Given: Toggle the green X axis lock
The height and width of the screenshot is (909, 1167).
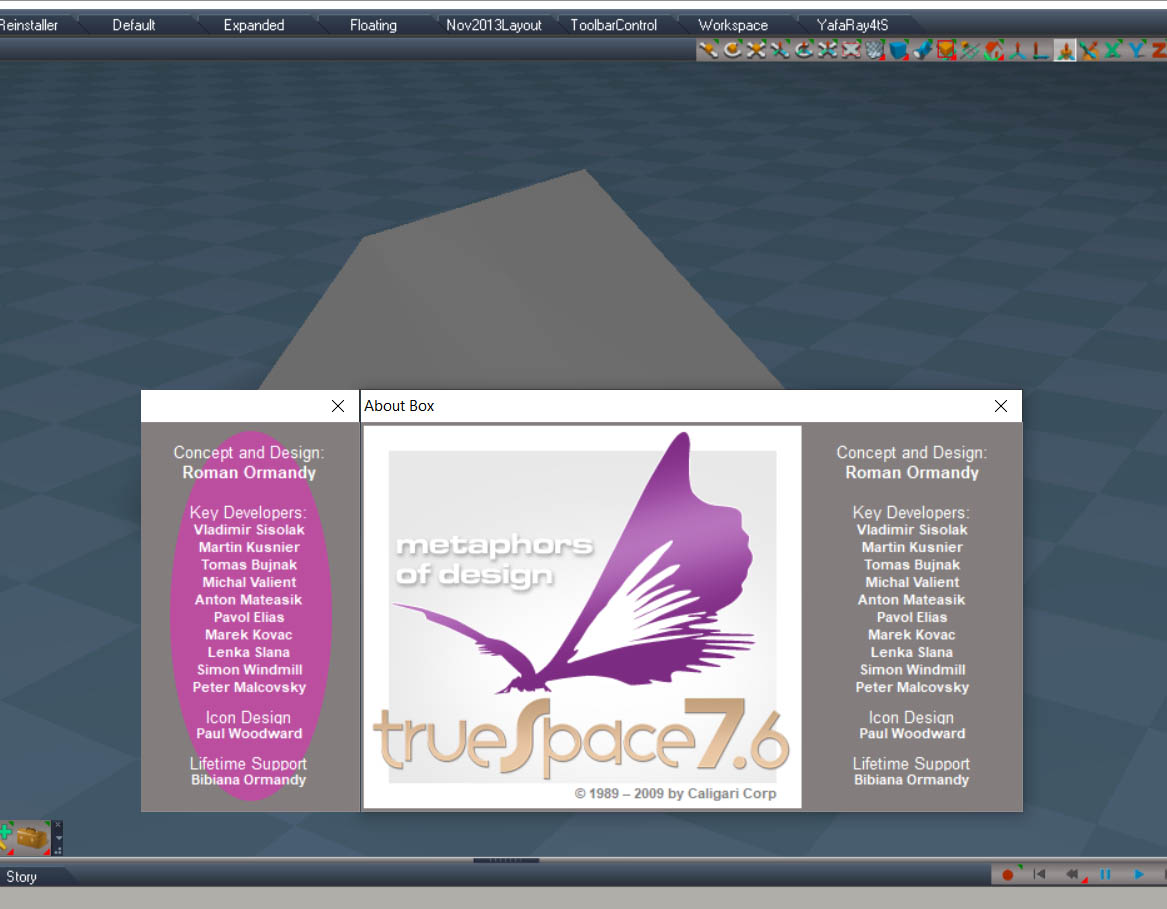Looking at the screenshot, I should 1113,50.
